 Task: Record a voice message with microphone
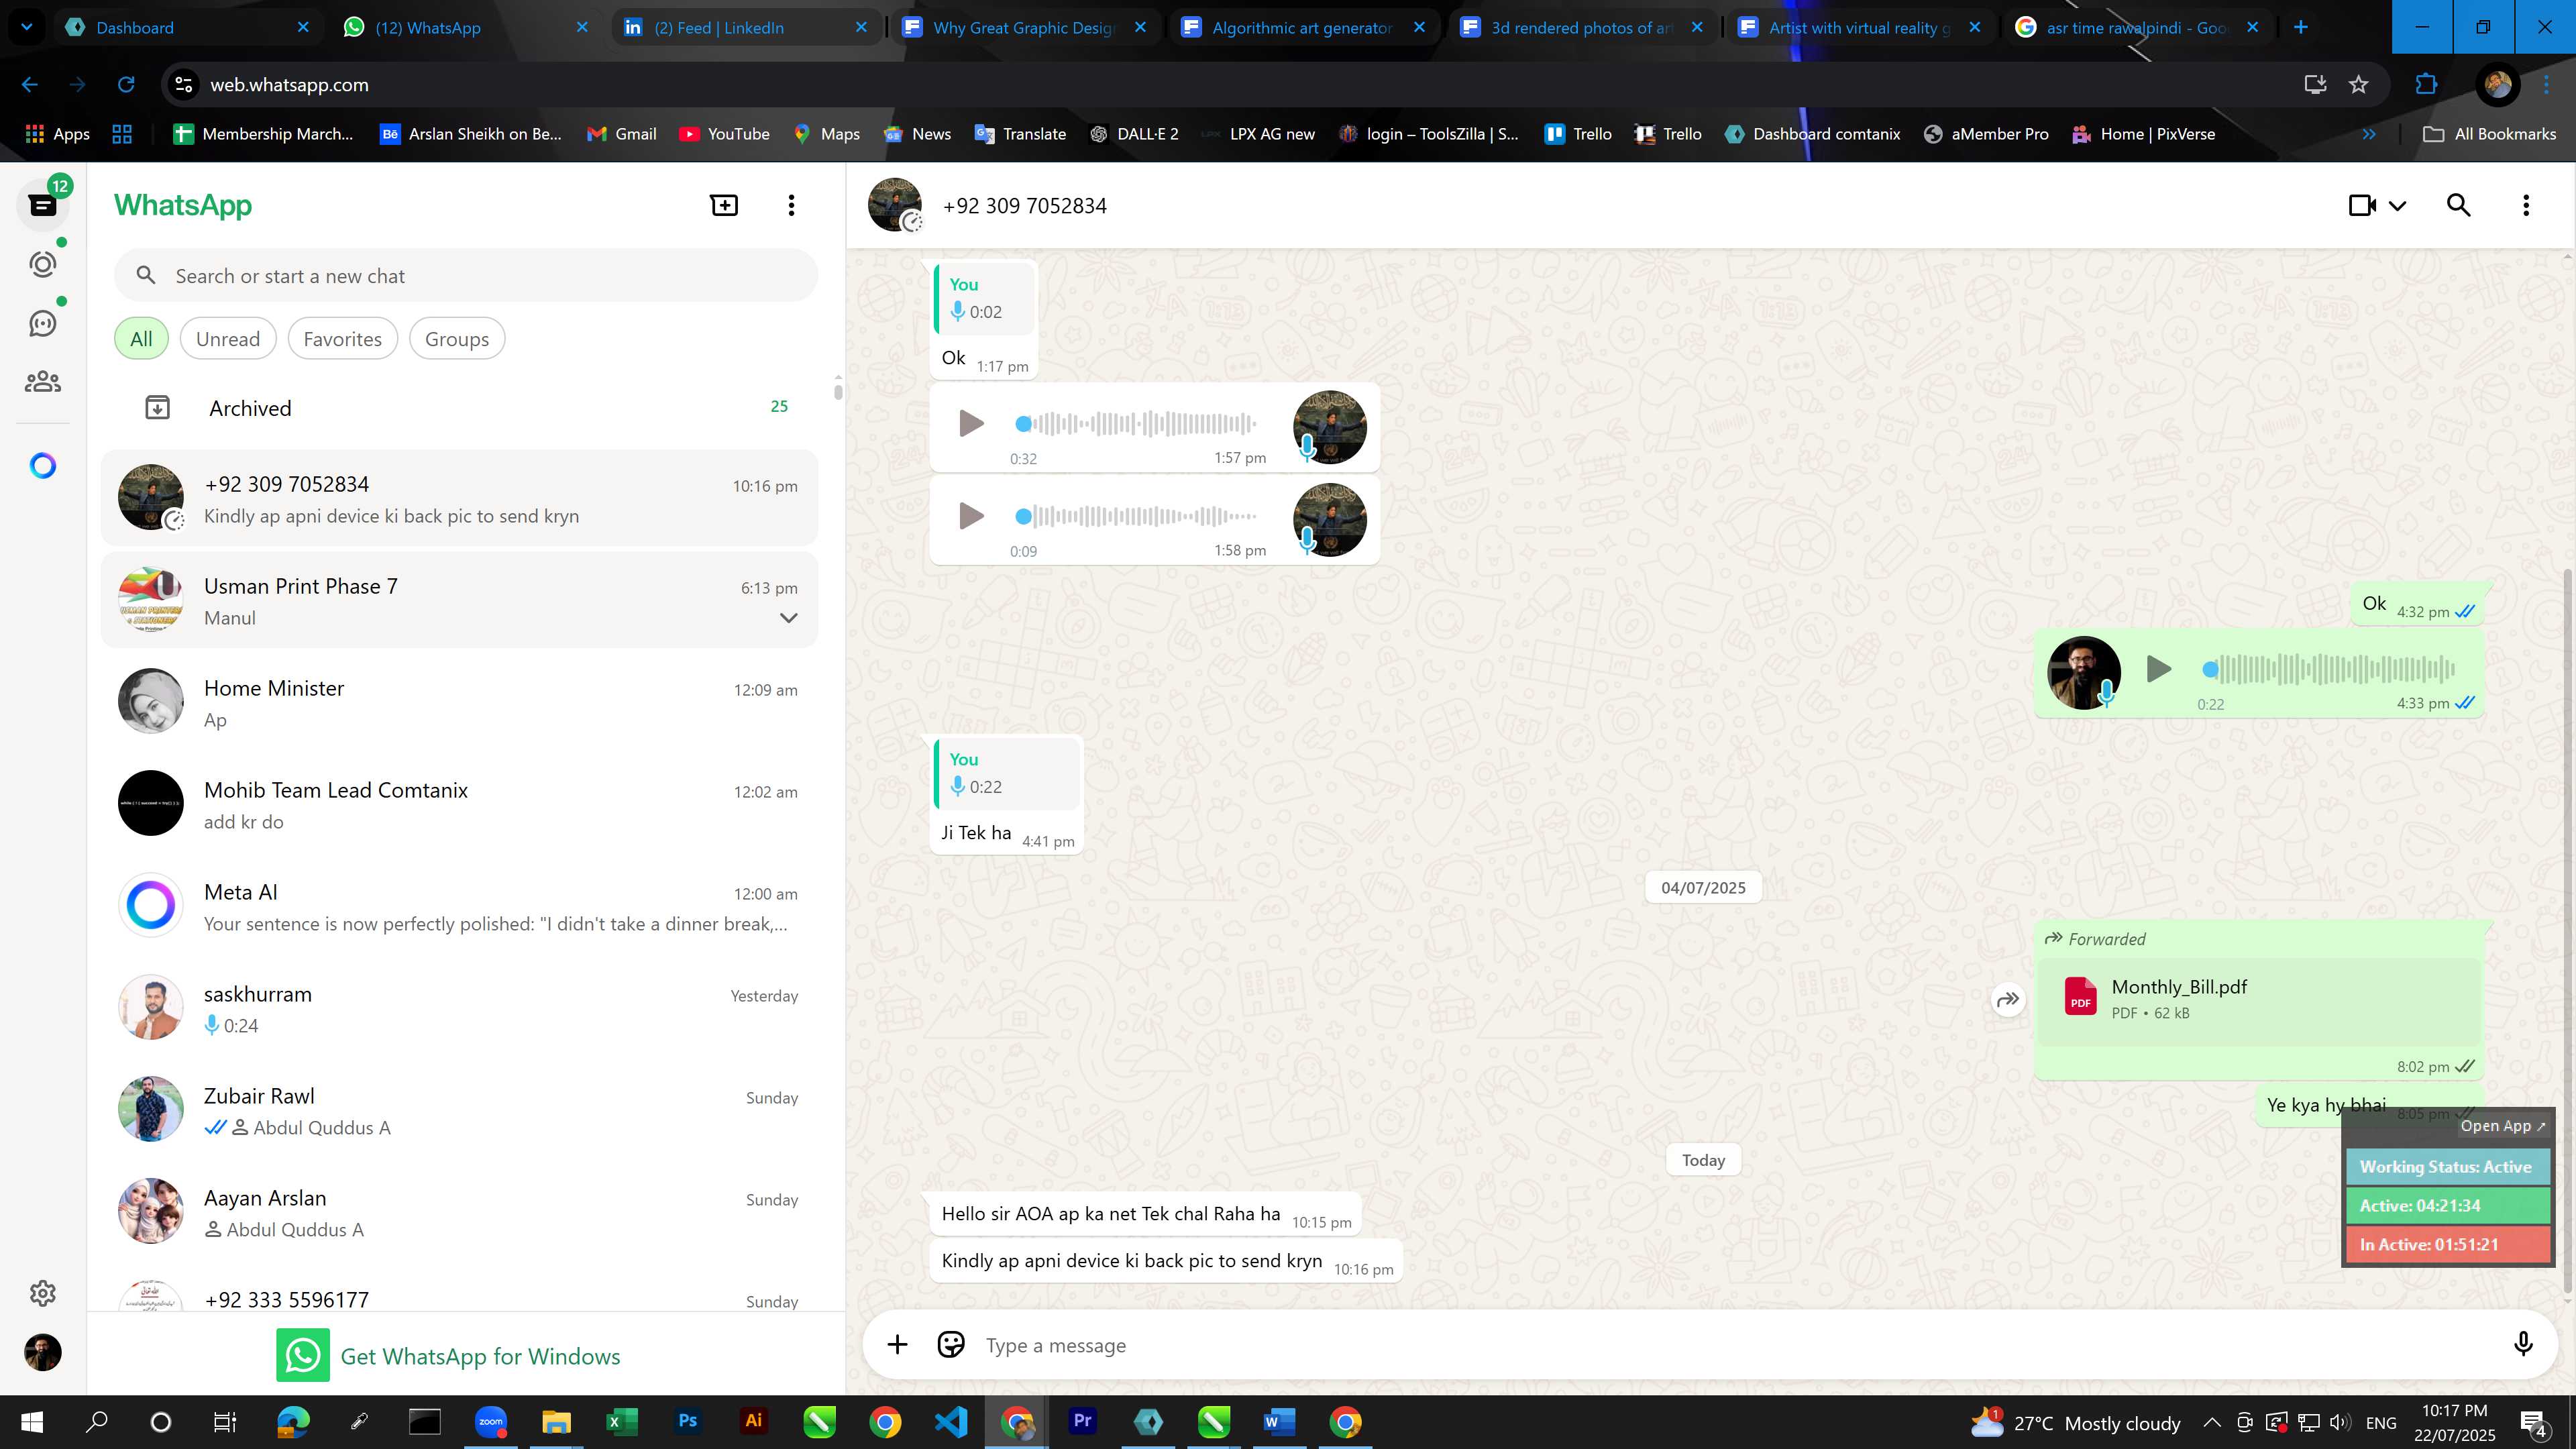(x=2523, y=1344)
